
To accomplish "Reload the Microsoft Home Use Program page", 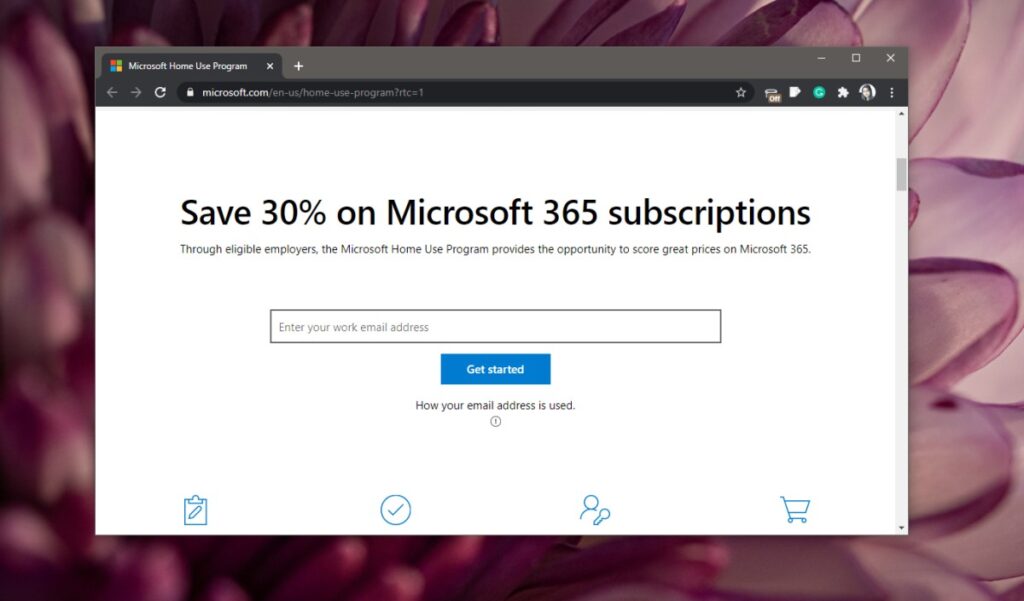I will tap(160, 92).
